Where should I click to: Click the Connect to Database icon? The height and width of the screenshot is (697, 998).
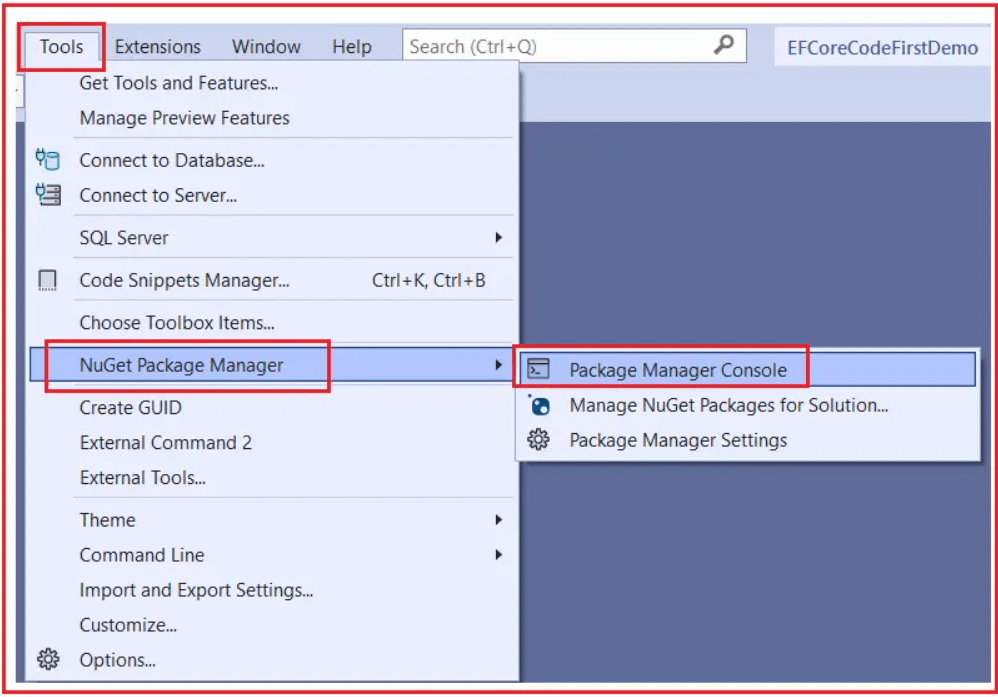tap(48, 159)
